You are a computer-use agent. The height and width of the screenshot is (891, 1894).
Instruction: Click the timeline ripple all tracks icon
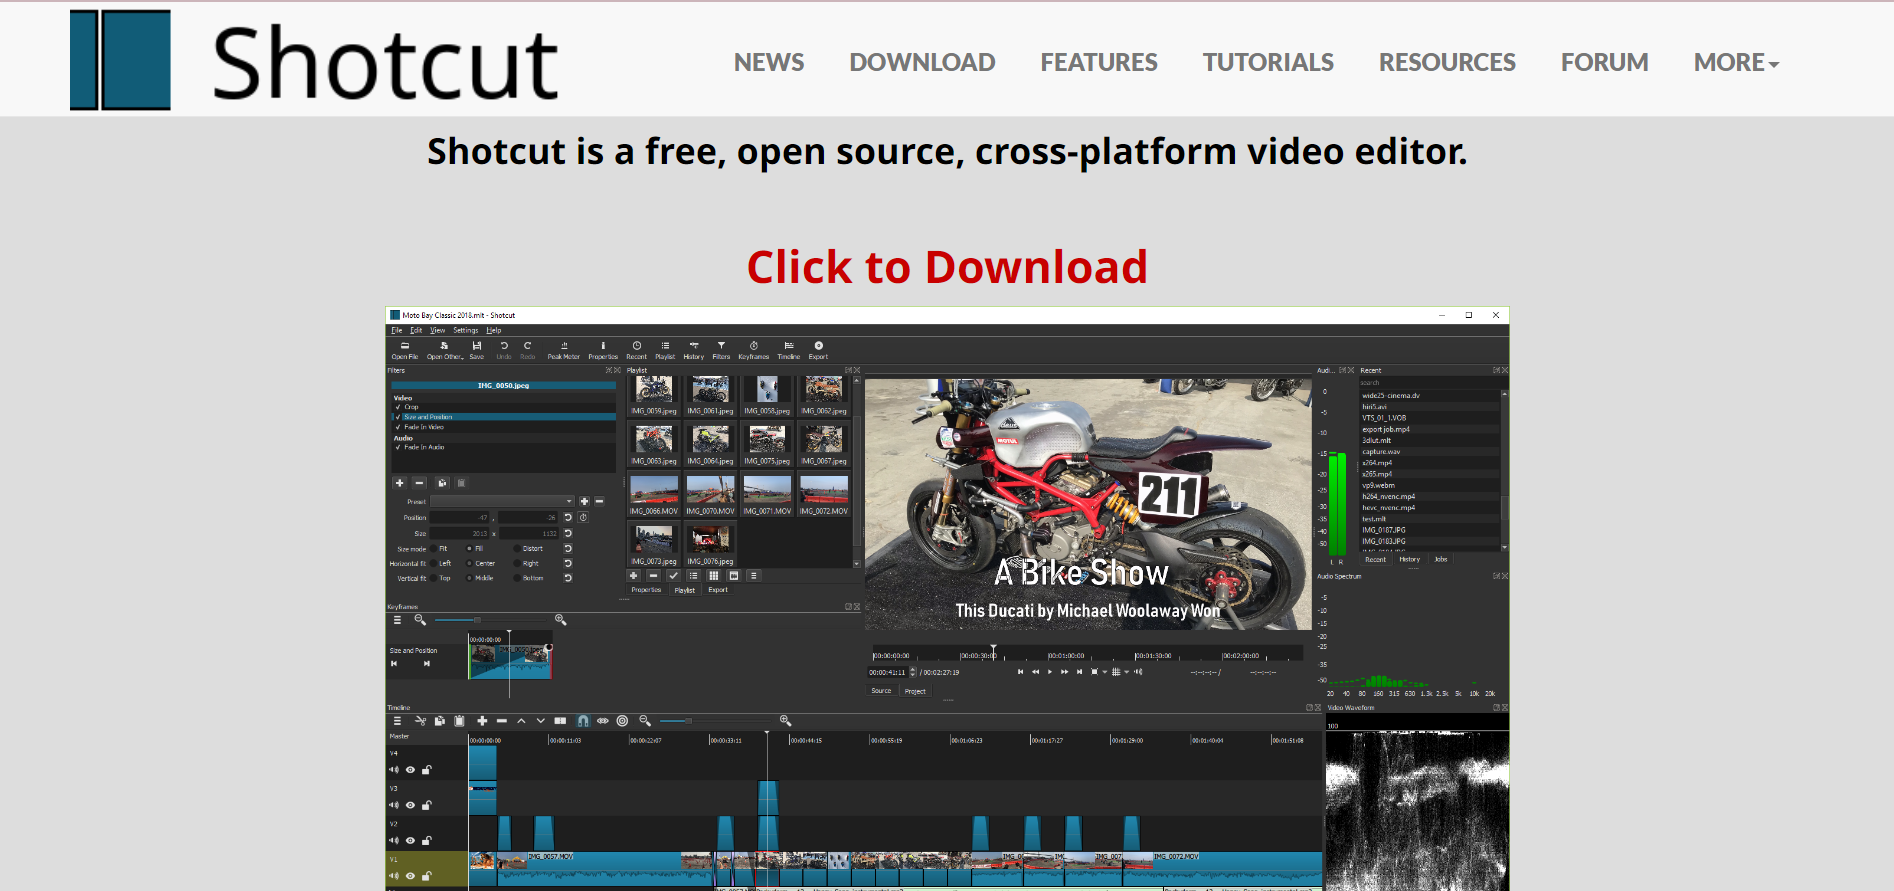pyautogui.click(x=622, y=721)
